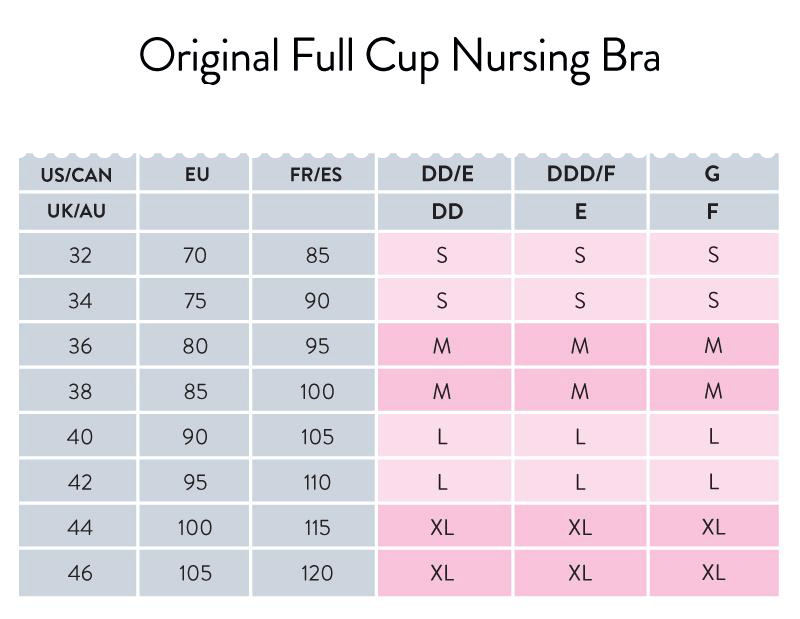800x619 pixels.
Task: Select band size 46 cell
Action: 78,573
